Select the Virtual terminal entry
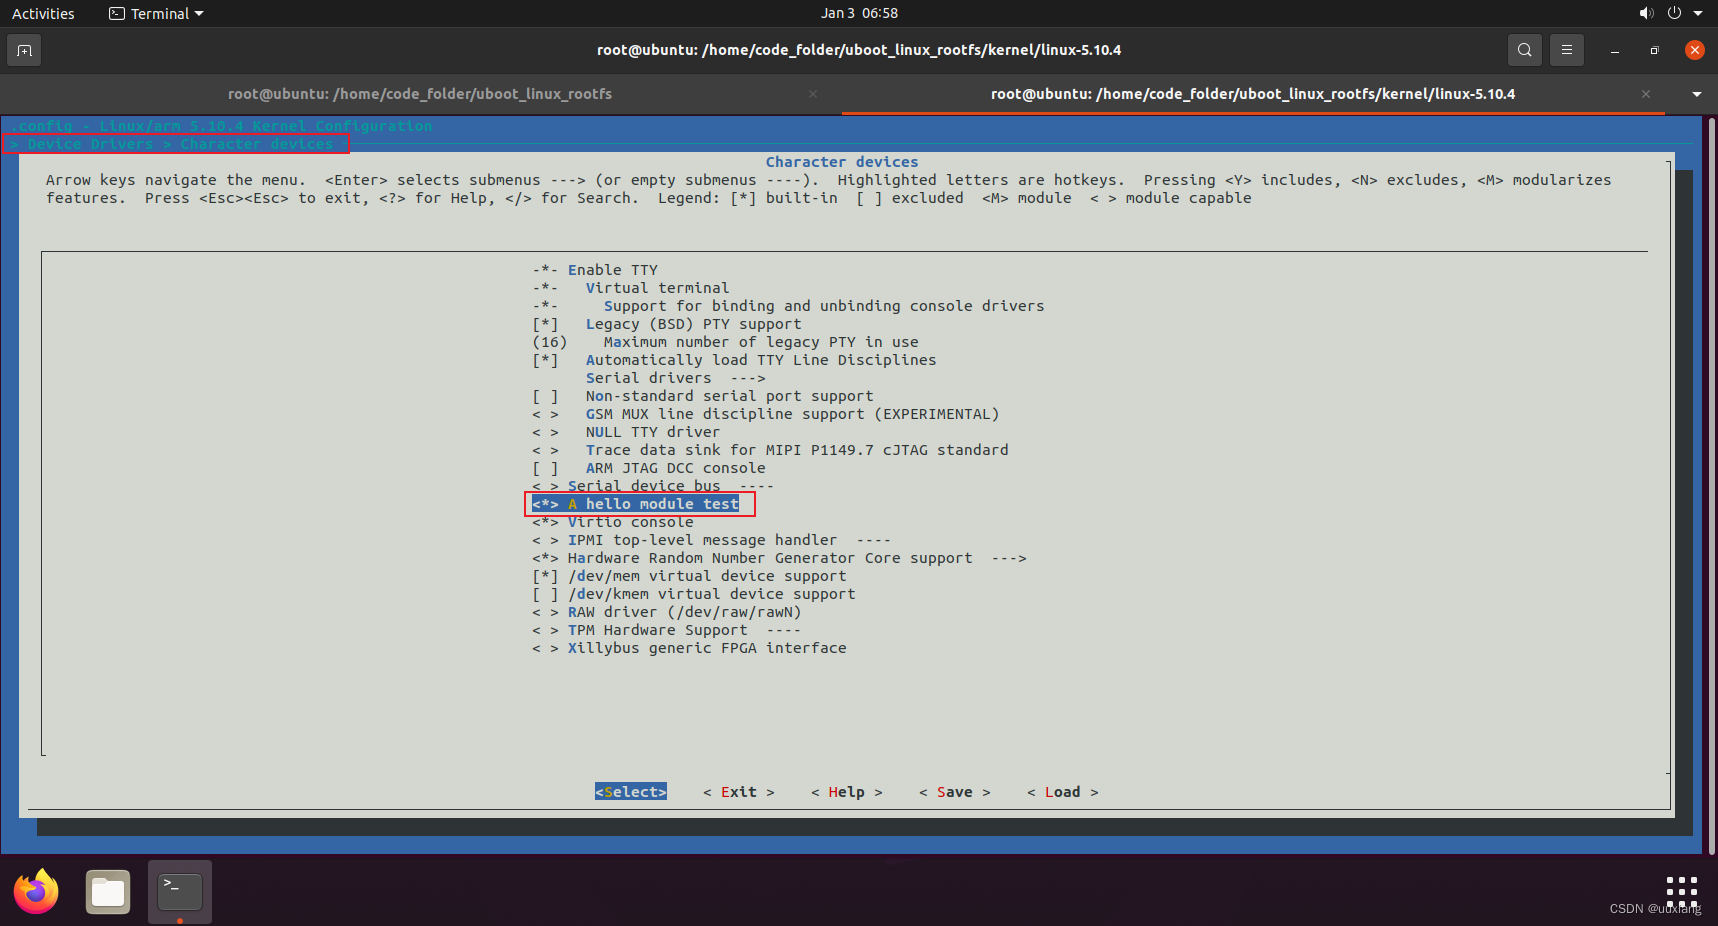 [x=631, y=288]
